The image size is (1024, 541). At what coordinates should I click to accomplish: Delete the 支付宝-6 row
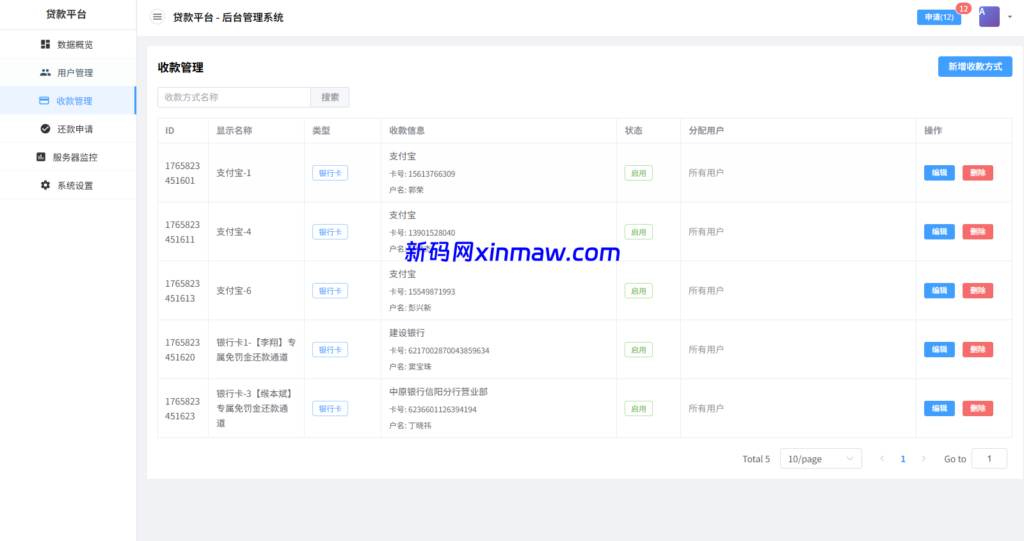click(978, 290)
